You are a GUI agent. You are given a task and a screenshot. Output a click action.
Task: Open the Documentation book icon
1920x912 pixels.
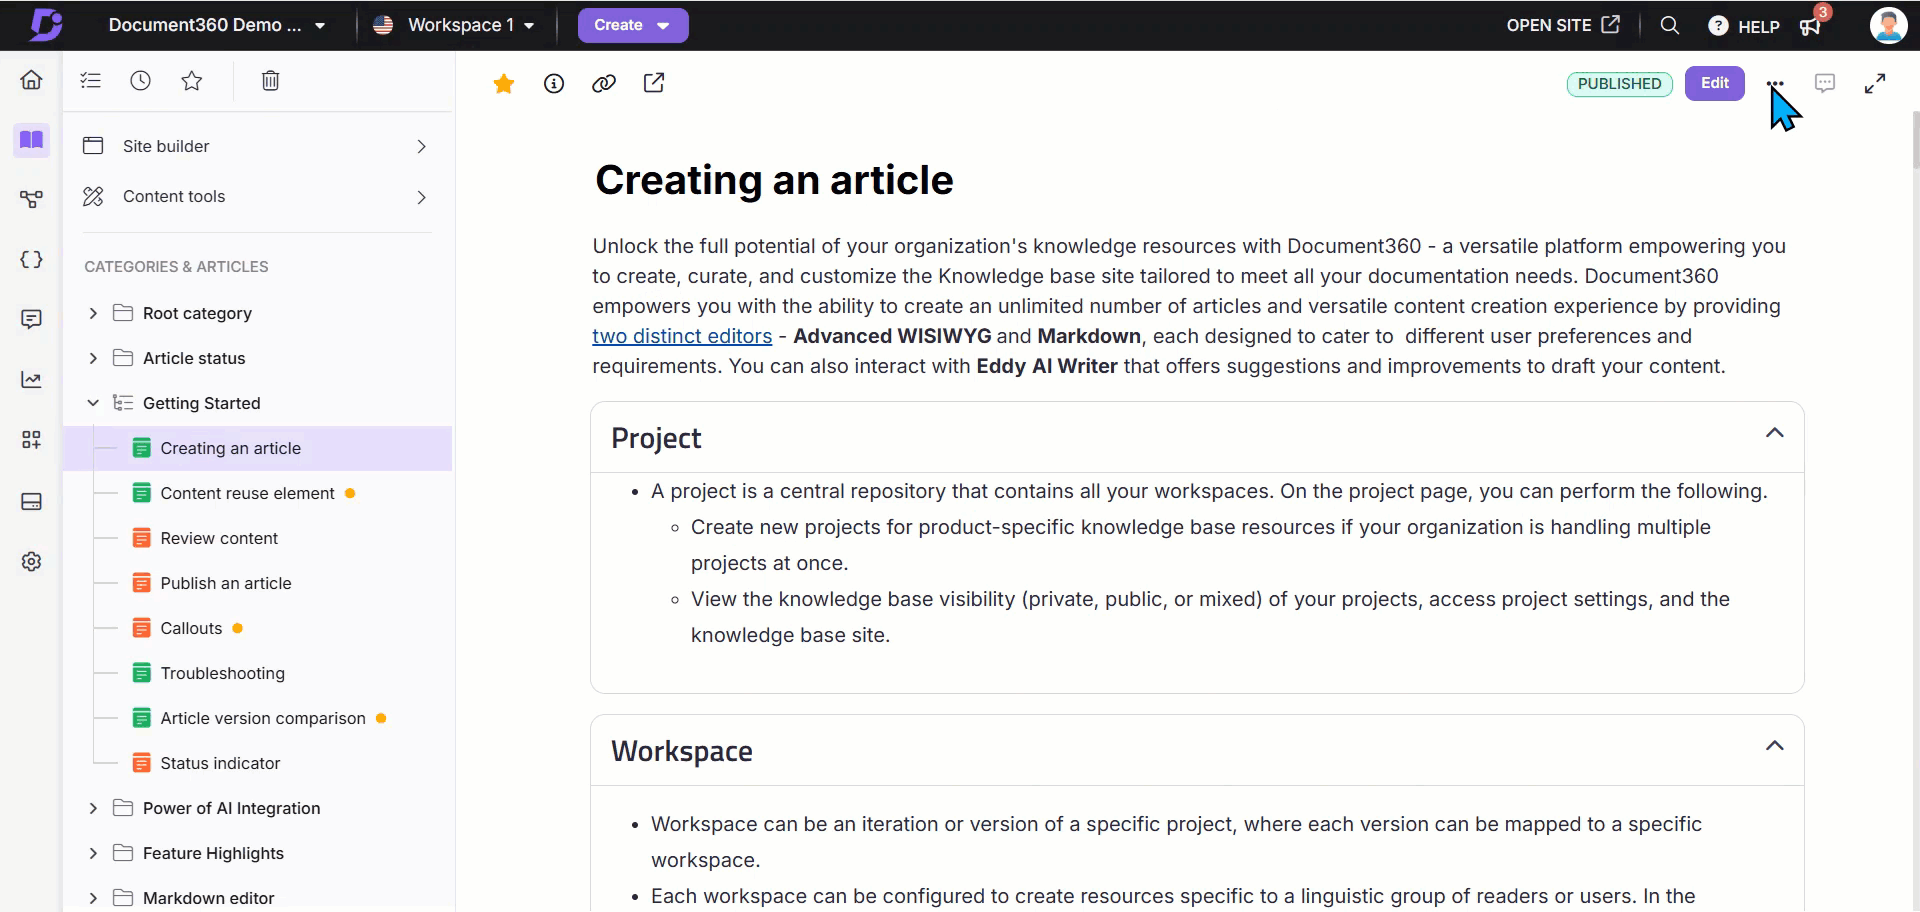(31, 139)
